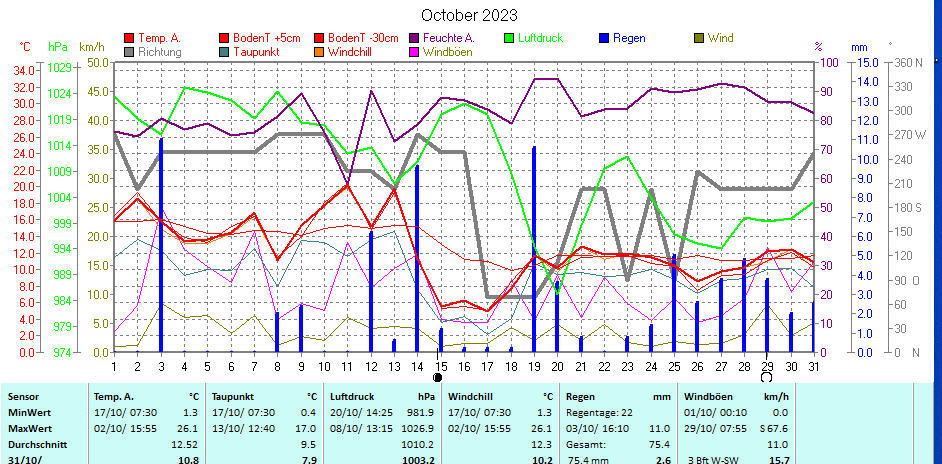Image resolution: width=942 pixels, height=464 pixels.
Task: Click the 31/10/ row label
Action: click(x=23, y=460)
